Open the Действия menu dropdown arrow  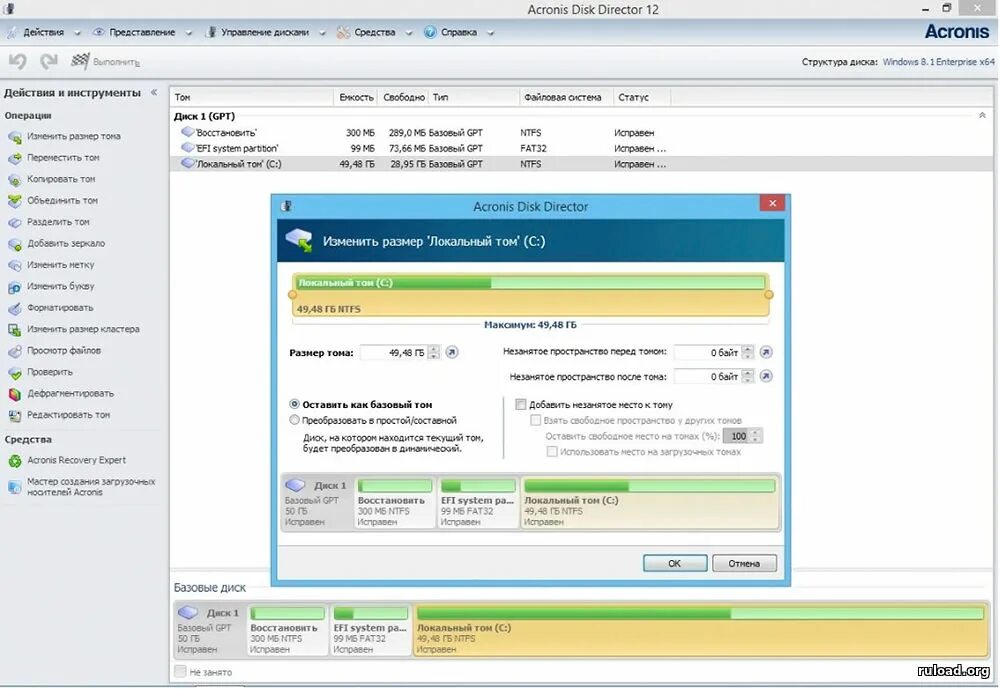pyautogui.click(x=77, y=33)
